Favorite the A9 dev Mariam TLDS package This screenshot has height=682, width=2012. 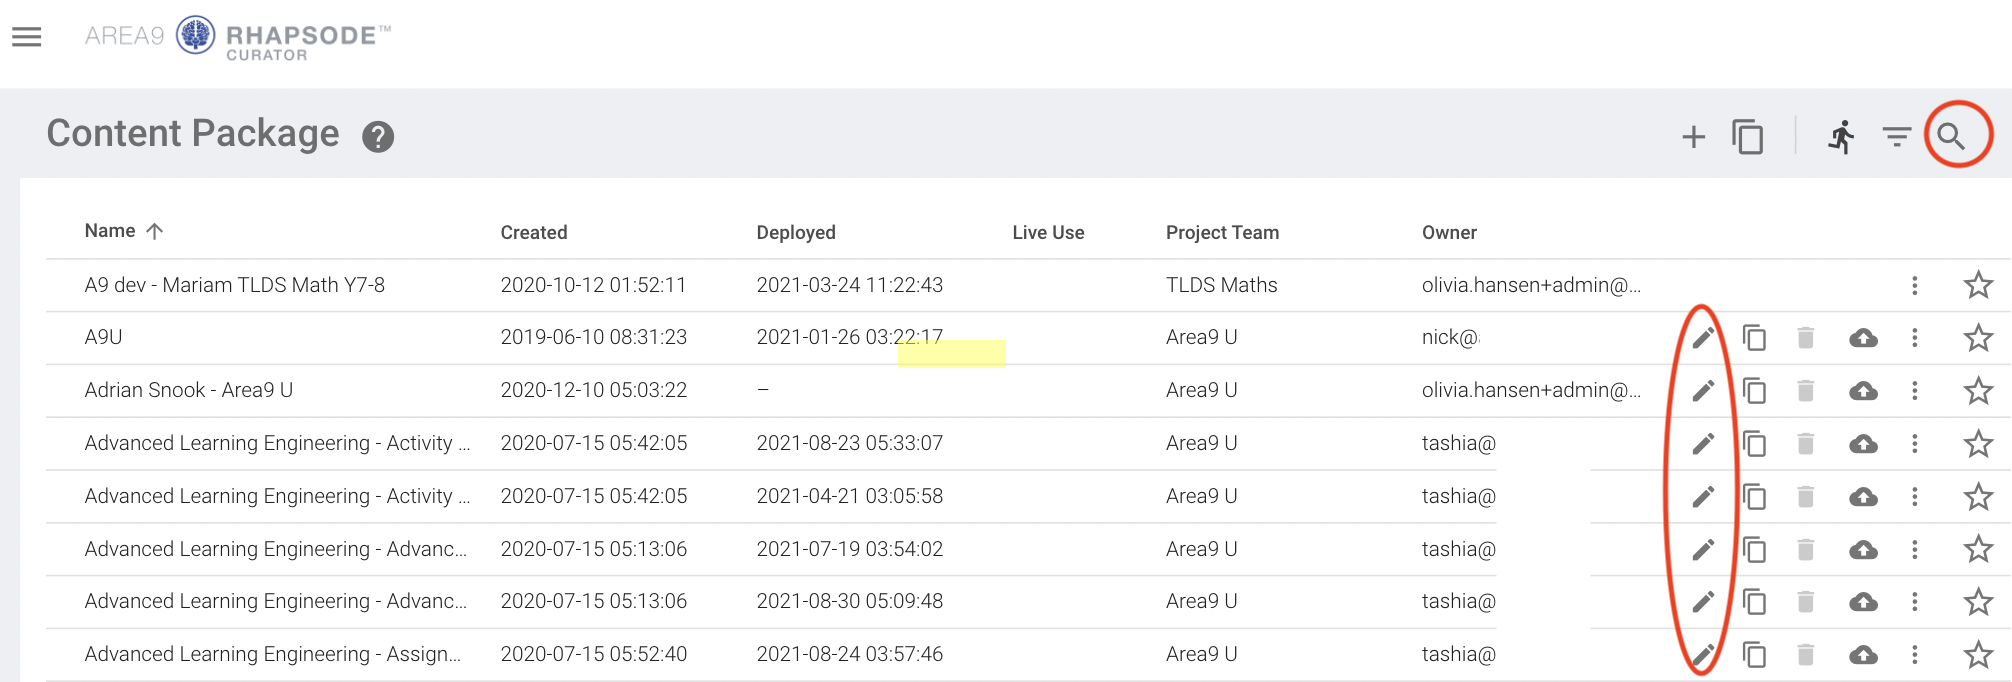(1978, 286)
